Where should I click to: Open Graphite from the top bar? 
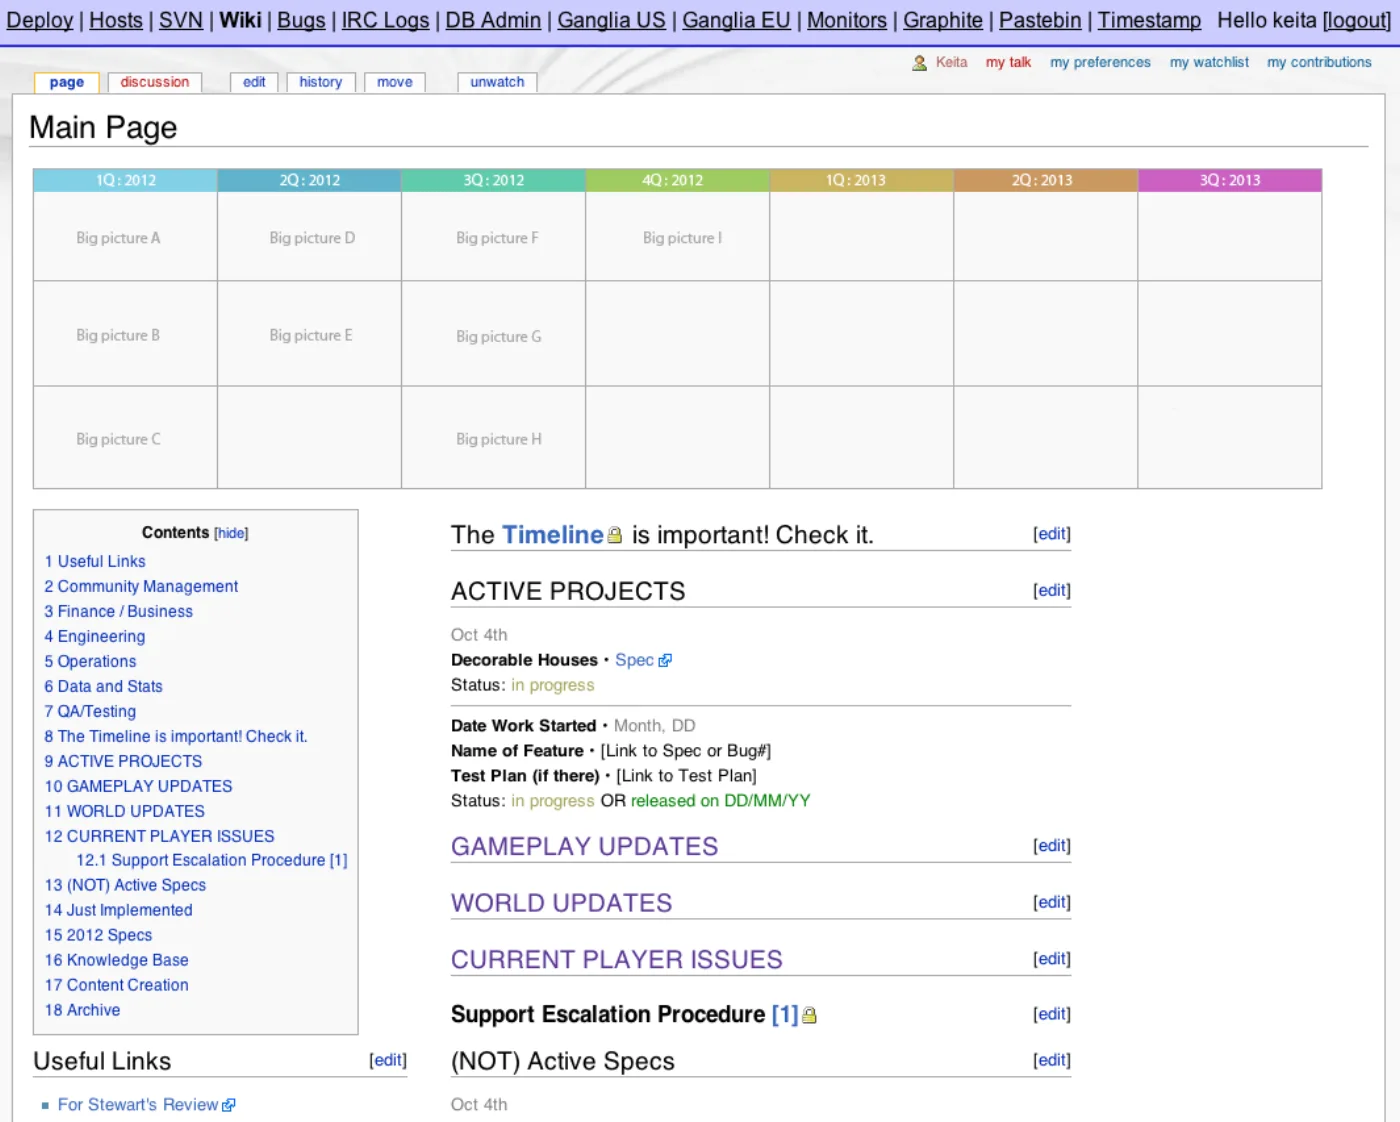[x=943, y=20]
